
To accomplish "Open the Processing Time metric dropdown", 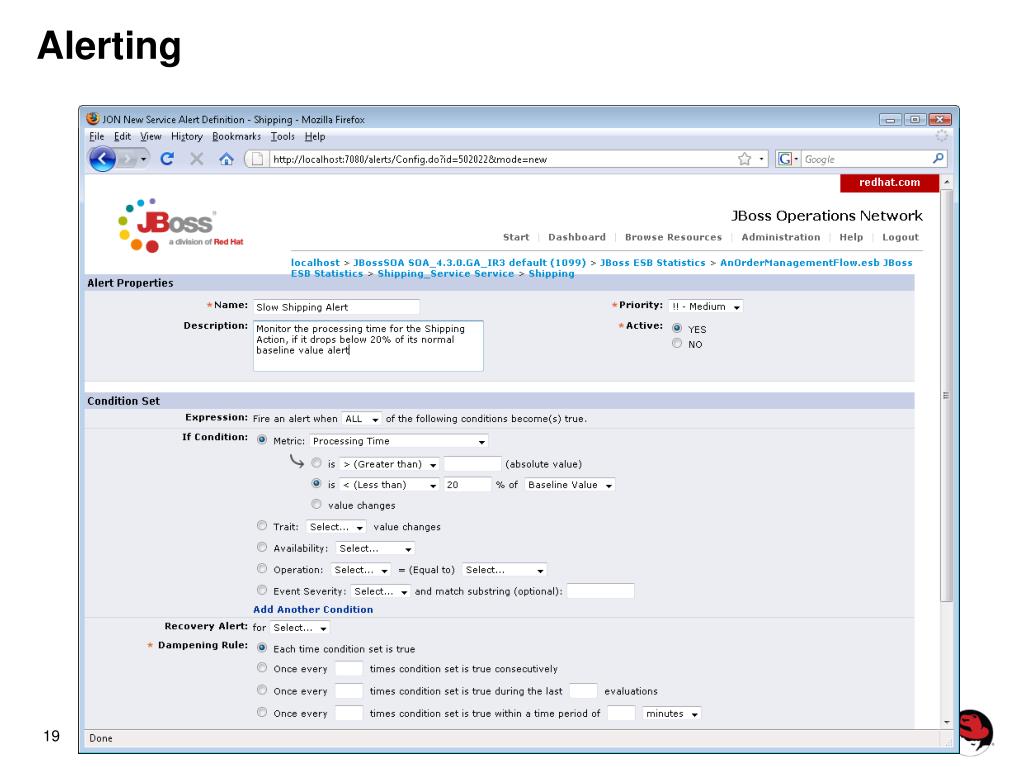I will (399, 442).
